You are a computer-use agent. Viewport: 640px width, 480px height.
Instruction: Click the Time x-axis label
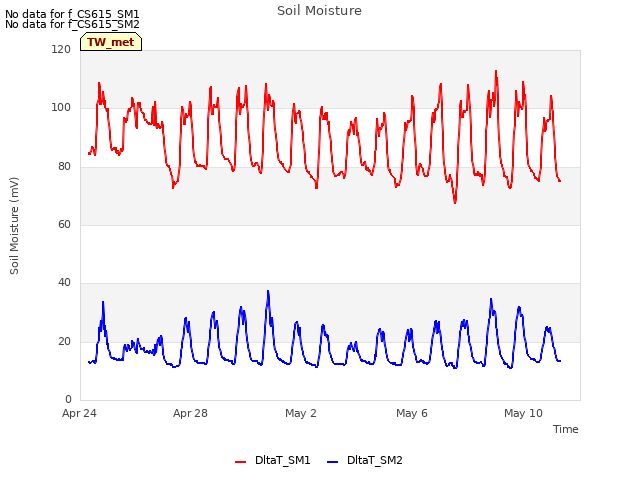coord(566,429)
